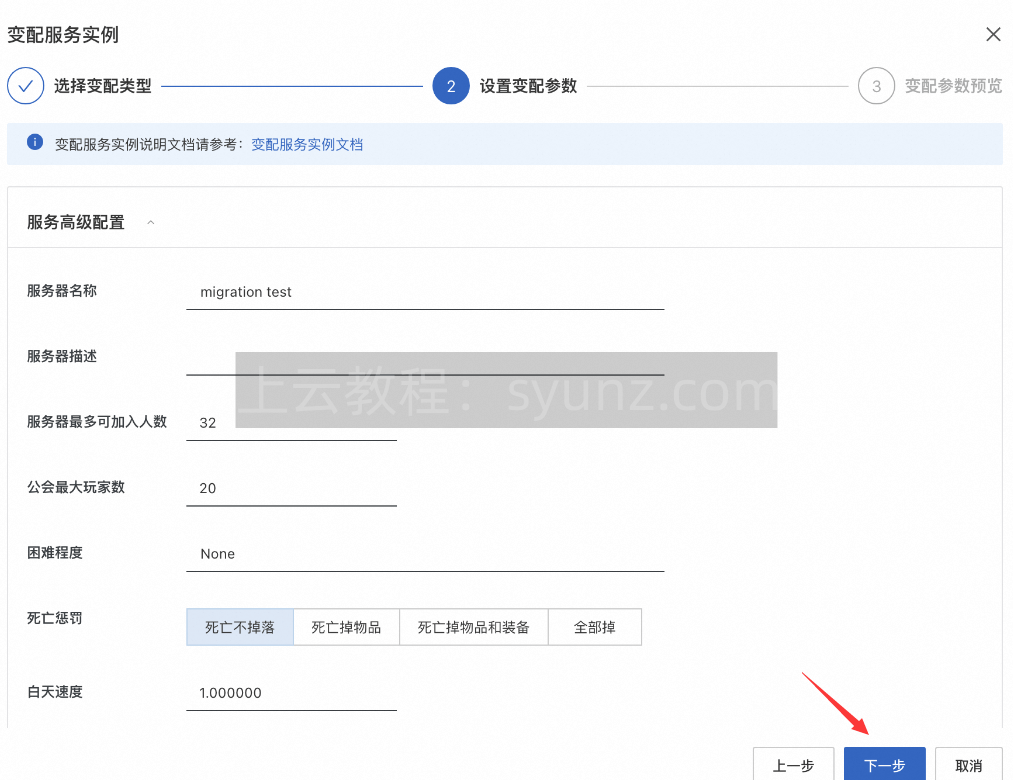
Task: Click the 下一步 button
Action: coord(884,765)
